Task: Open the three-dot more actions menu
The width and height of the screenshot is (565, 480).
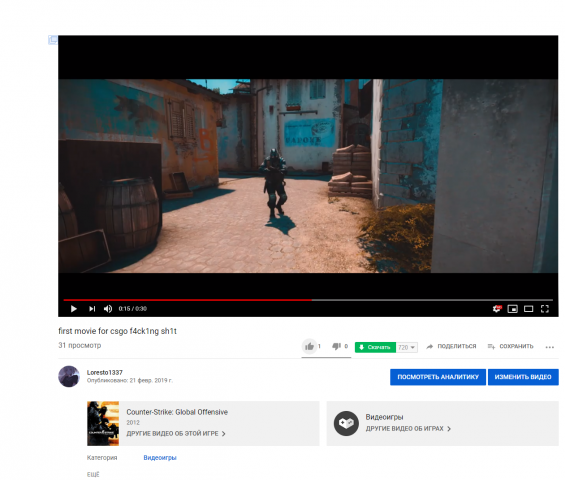Action: point(550,347)
